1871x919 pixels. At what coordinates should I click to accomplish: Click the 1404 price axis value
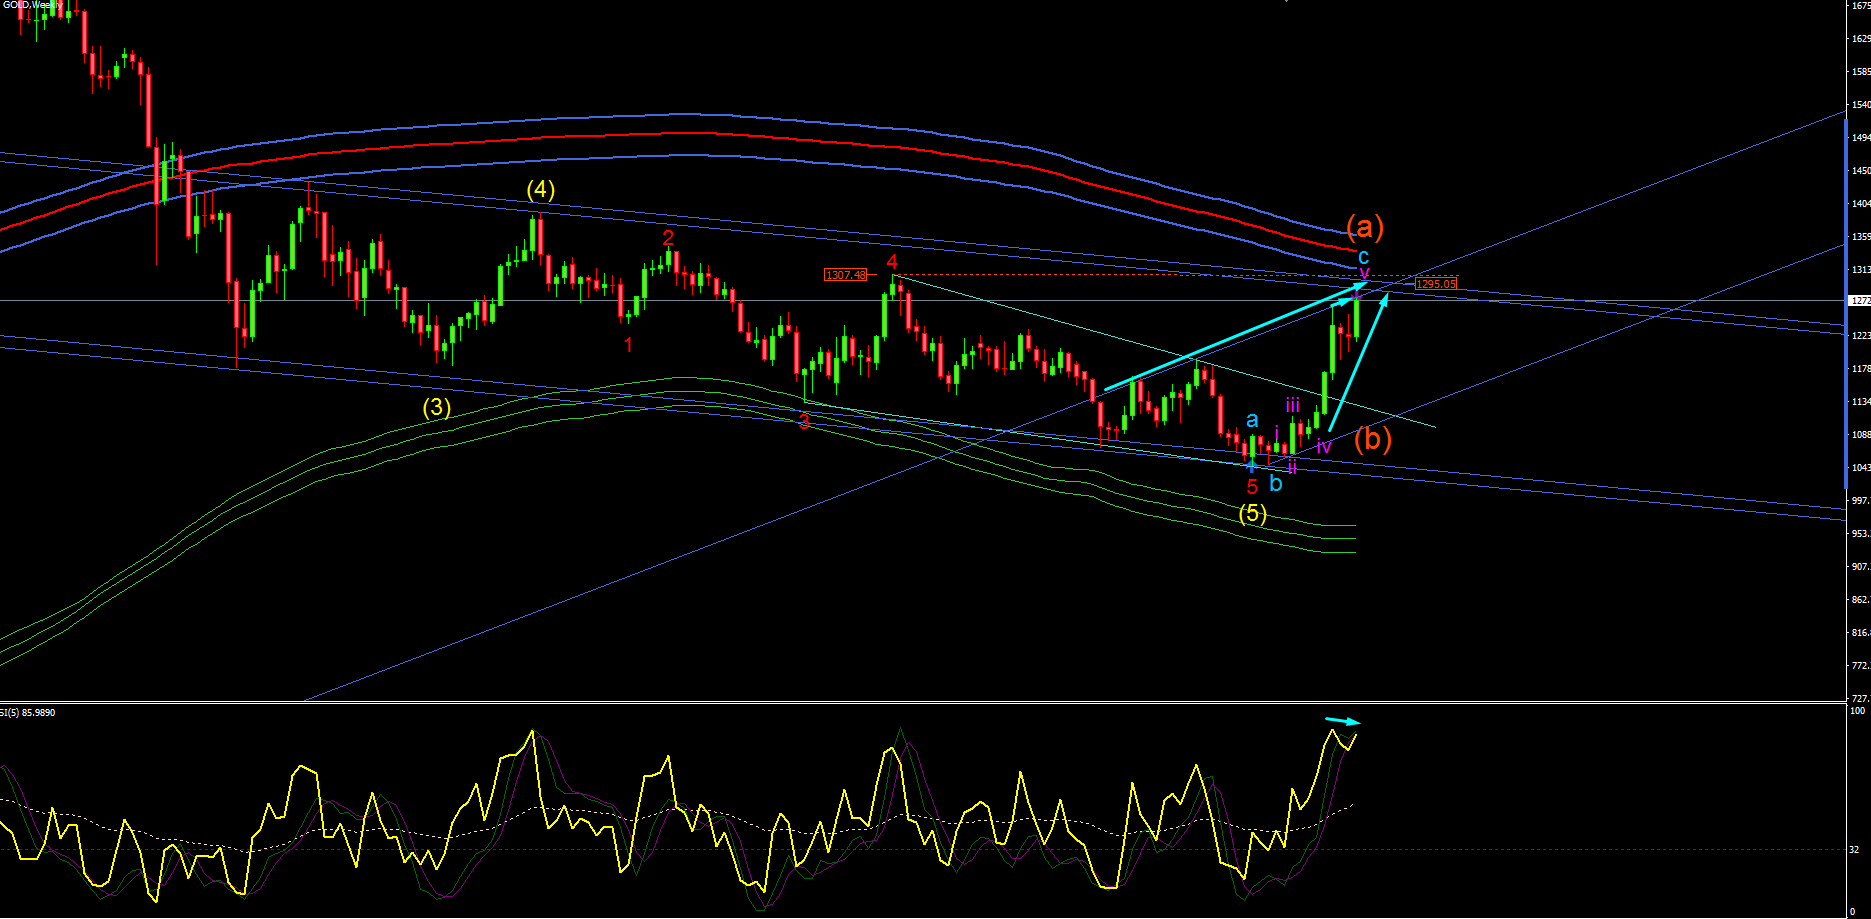pyautogui.click(x=1860, y=204)
